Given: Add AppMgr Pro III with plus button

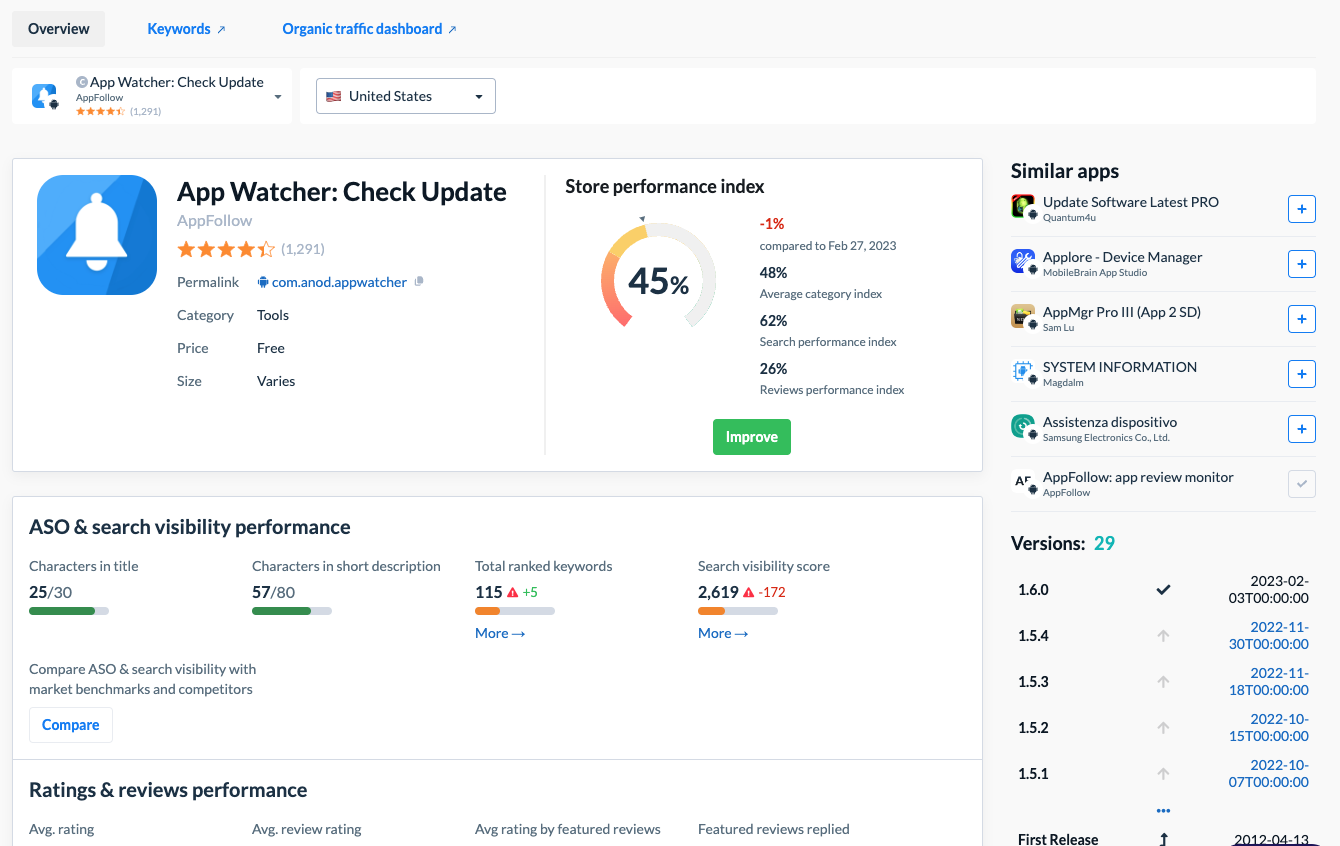Looking at the screenshot, I should [x=1301, y=319].
